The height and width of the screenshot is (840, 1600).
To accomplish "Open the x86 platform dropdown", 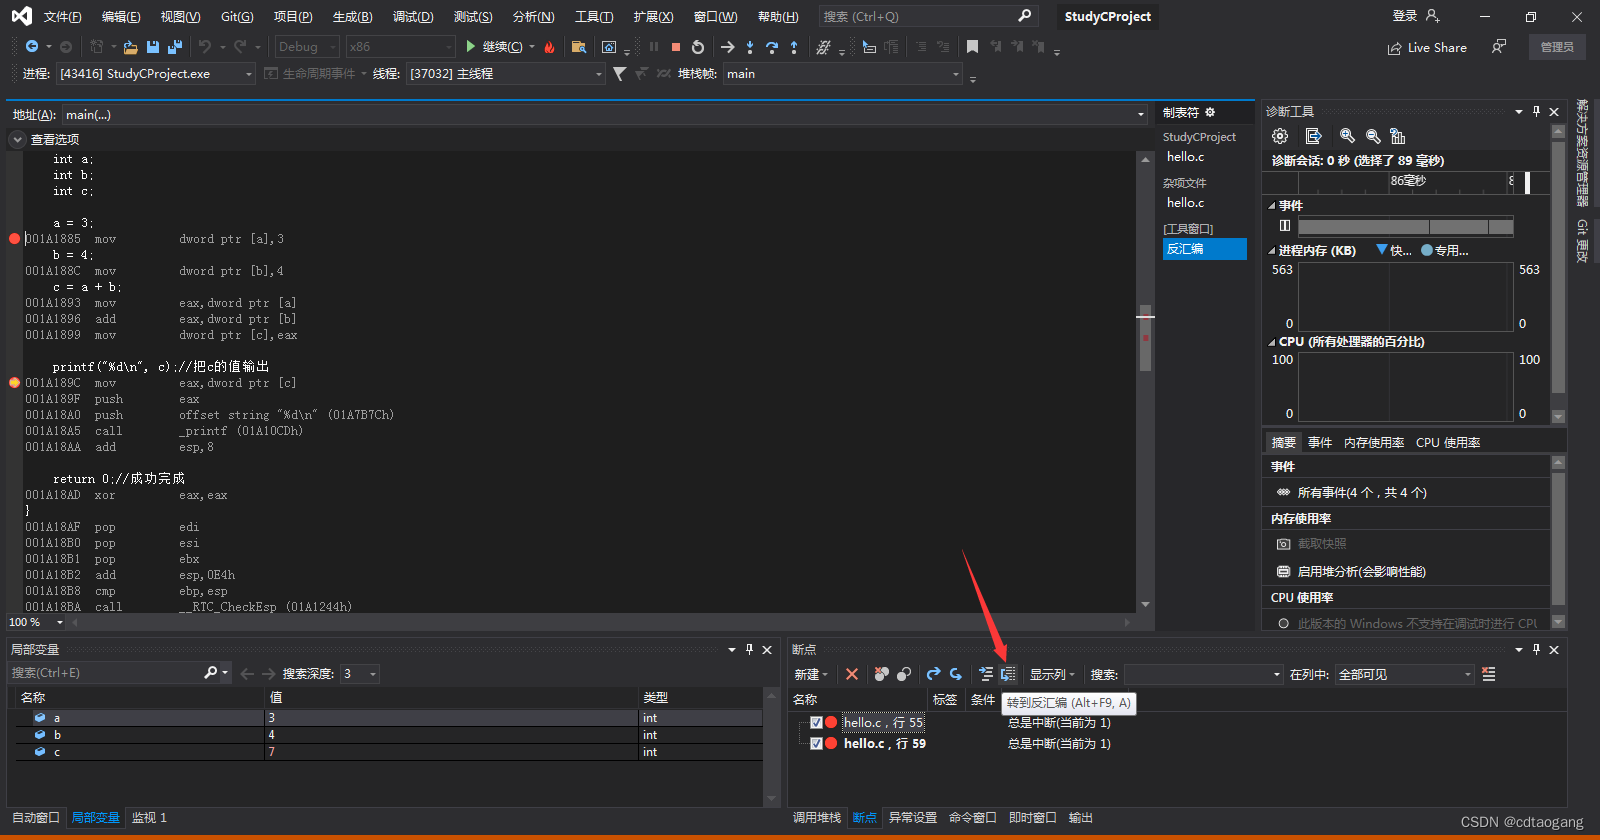I will (x=400, y=47).
